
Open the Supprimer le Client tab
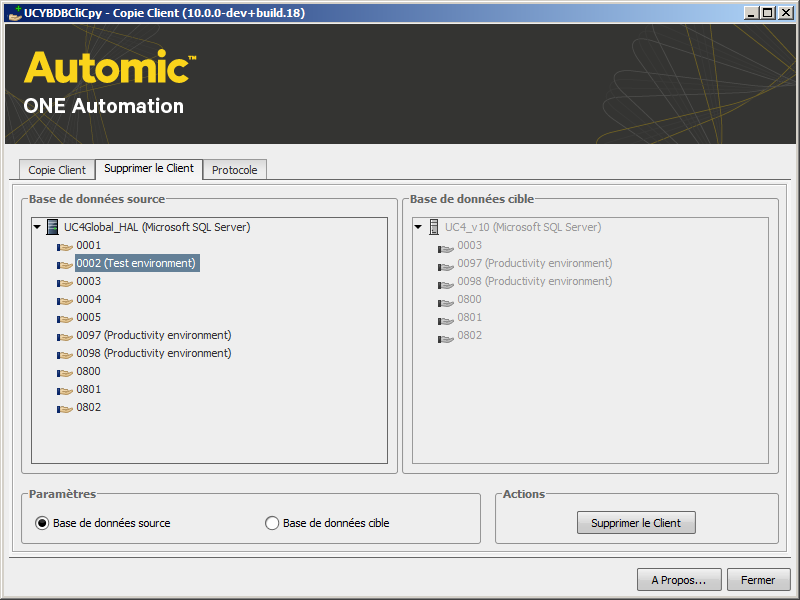click(149, 168)
